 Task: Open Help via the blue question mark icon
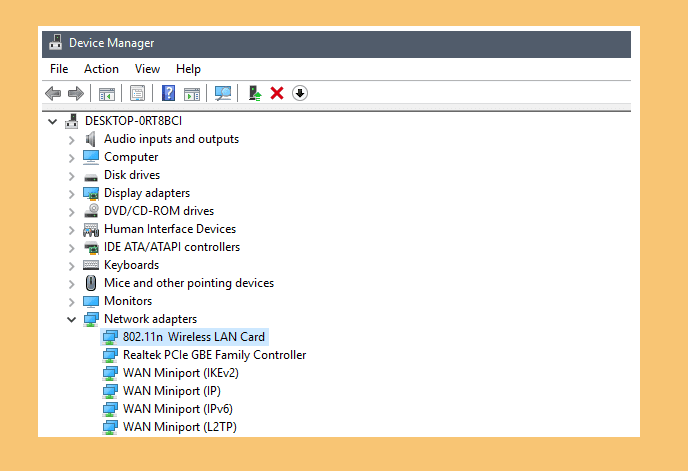click(168, 93)
